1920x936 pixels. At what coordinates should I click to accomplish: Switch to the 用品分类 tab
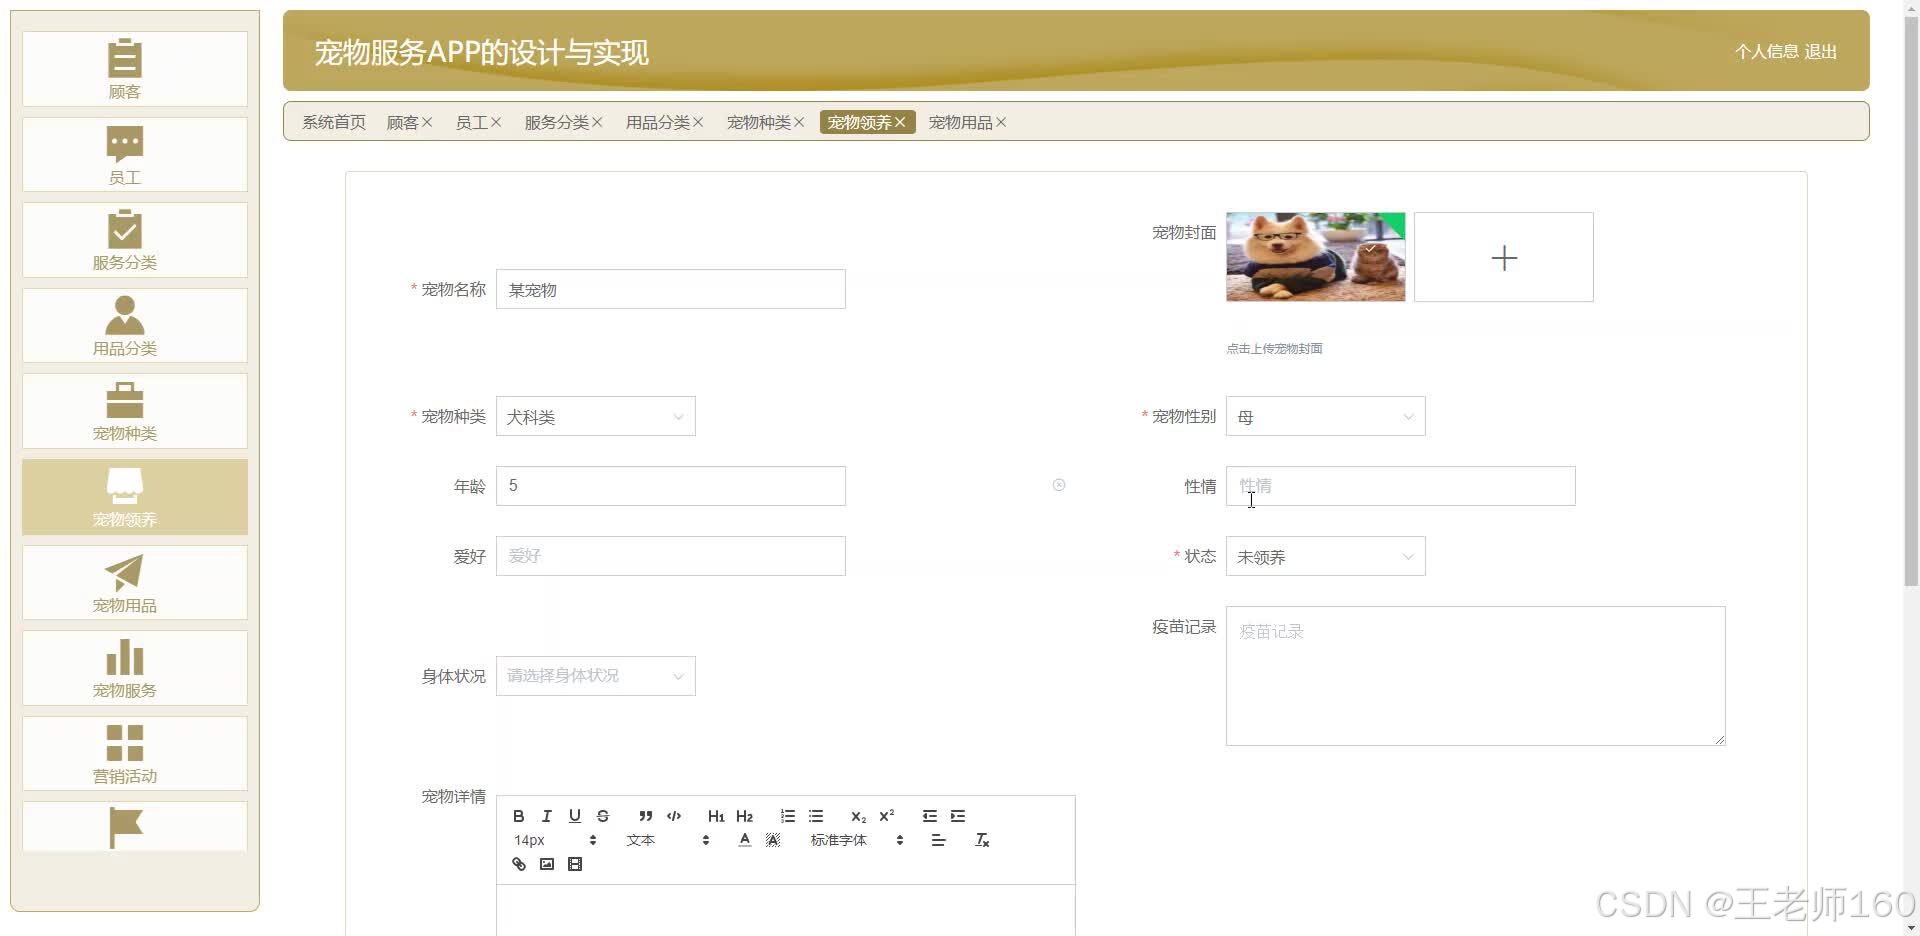pyautogui.click(x=657, y=122)
